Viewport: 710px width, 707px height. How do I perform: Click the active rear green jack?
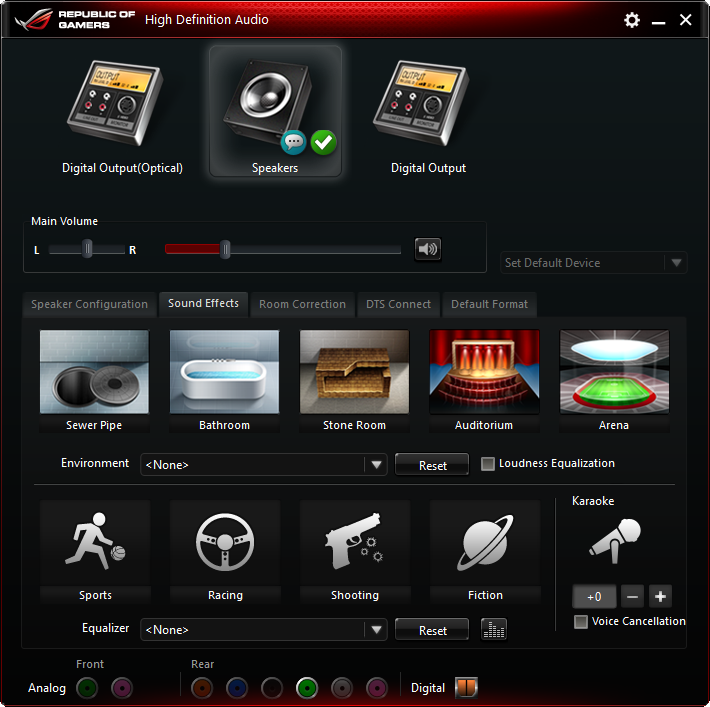(x=307, y=688)
